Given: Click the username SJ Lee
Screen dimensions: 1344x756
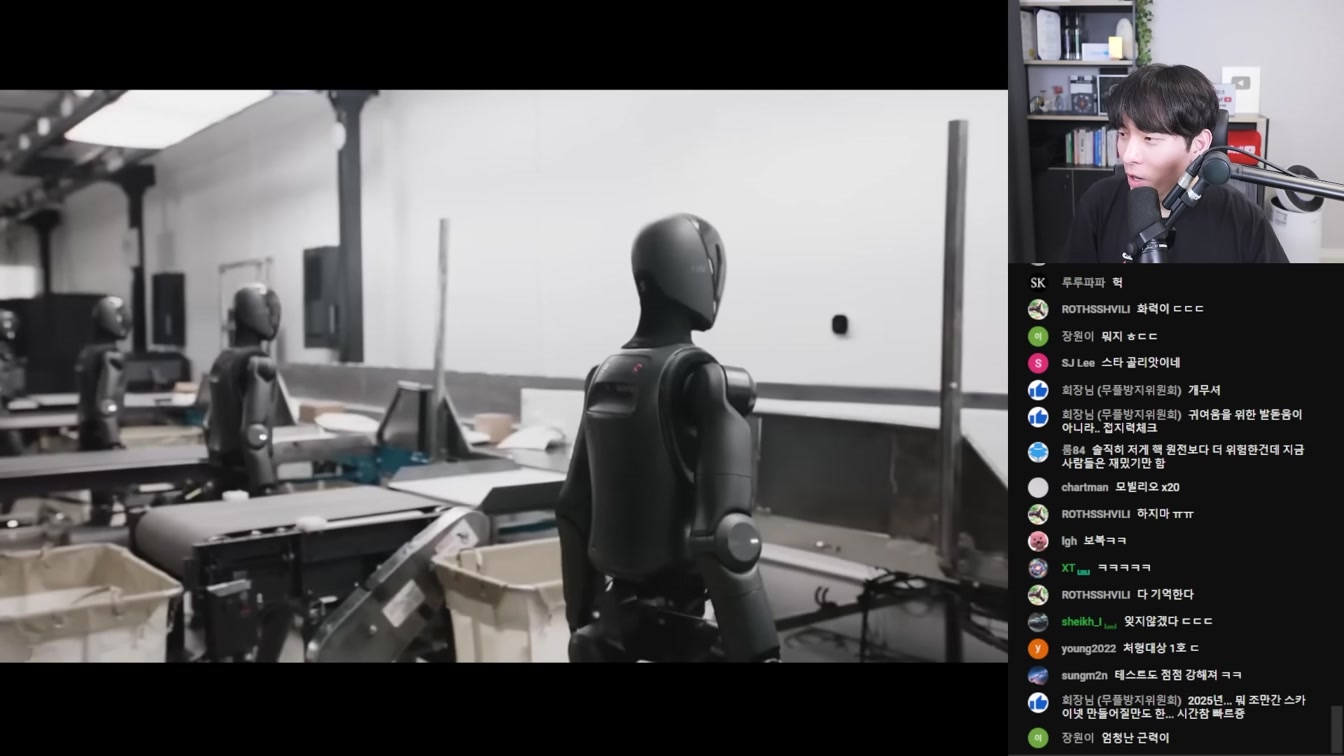Looking at the screenshot, I should [x=1078, y=363].
